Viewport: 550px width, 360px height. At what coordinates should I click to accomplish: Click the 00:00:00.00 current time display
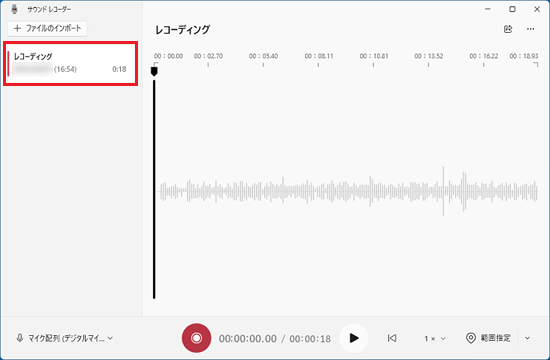[248, 339]
